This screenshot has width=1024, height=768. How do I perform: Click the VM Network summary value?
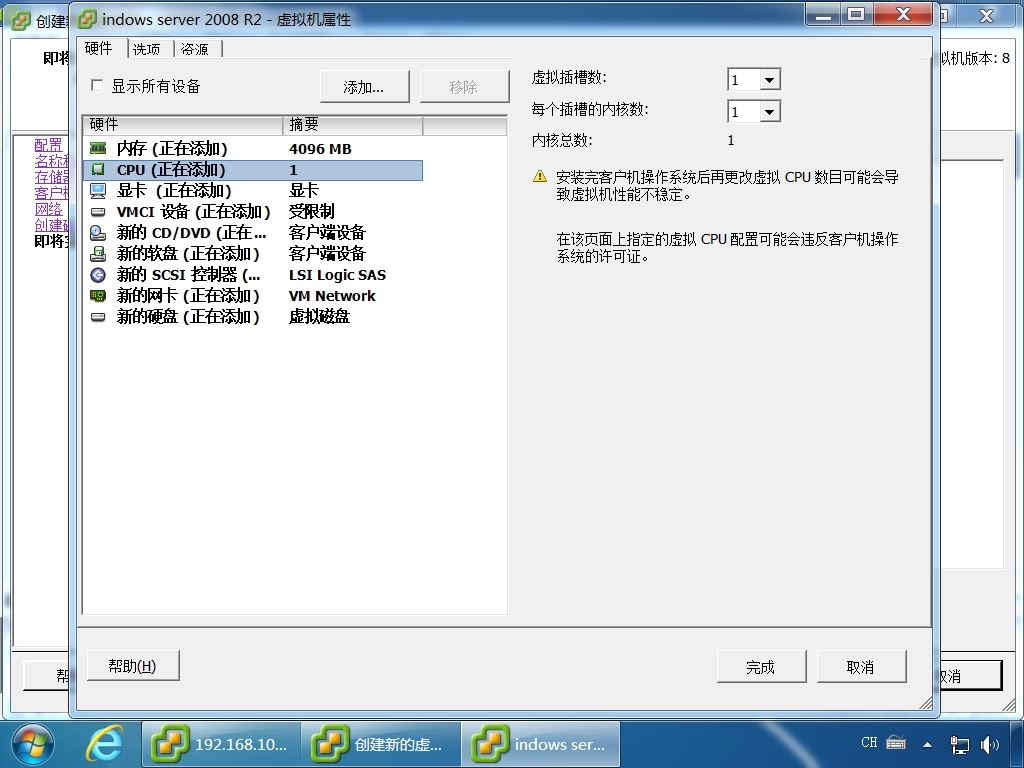coord(332,296)
